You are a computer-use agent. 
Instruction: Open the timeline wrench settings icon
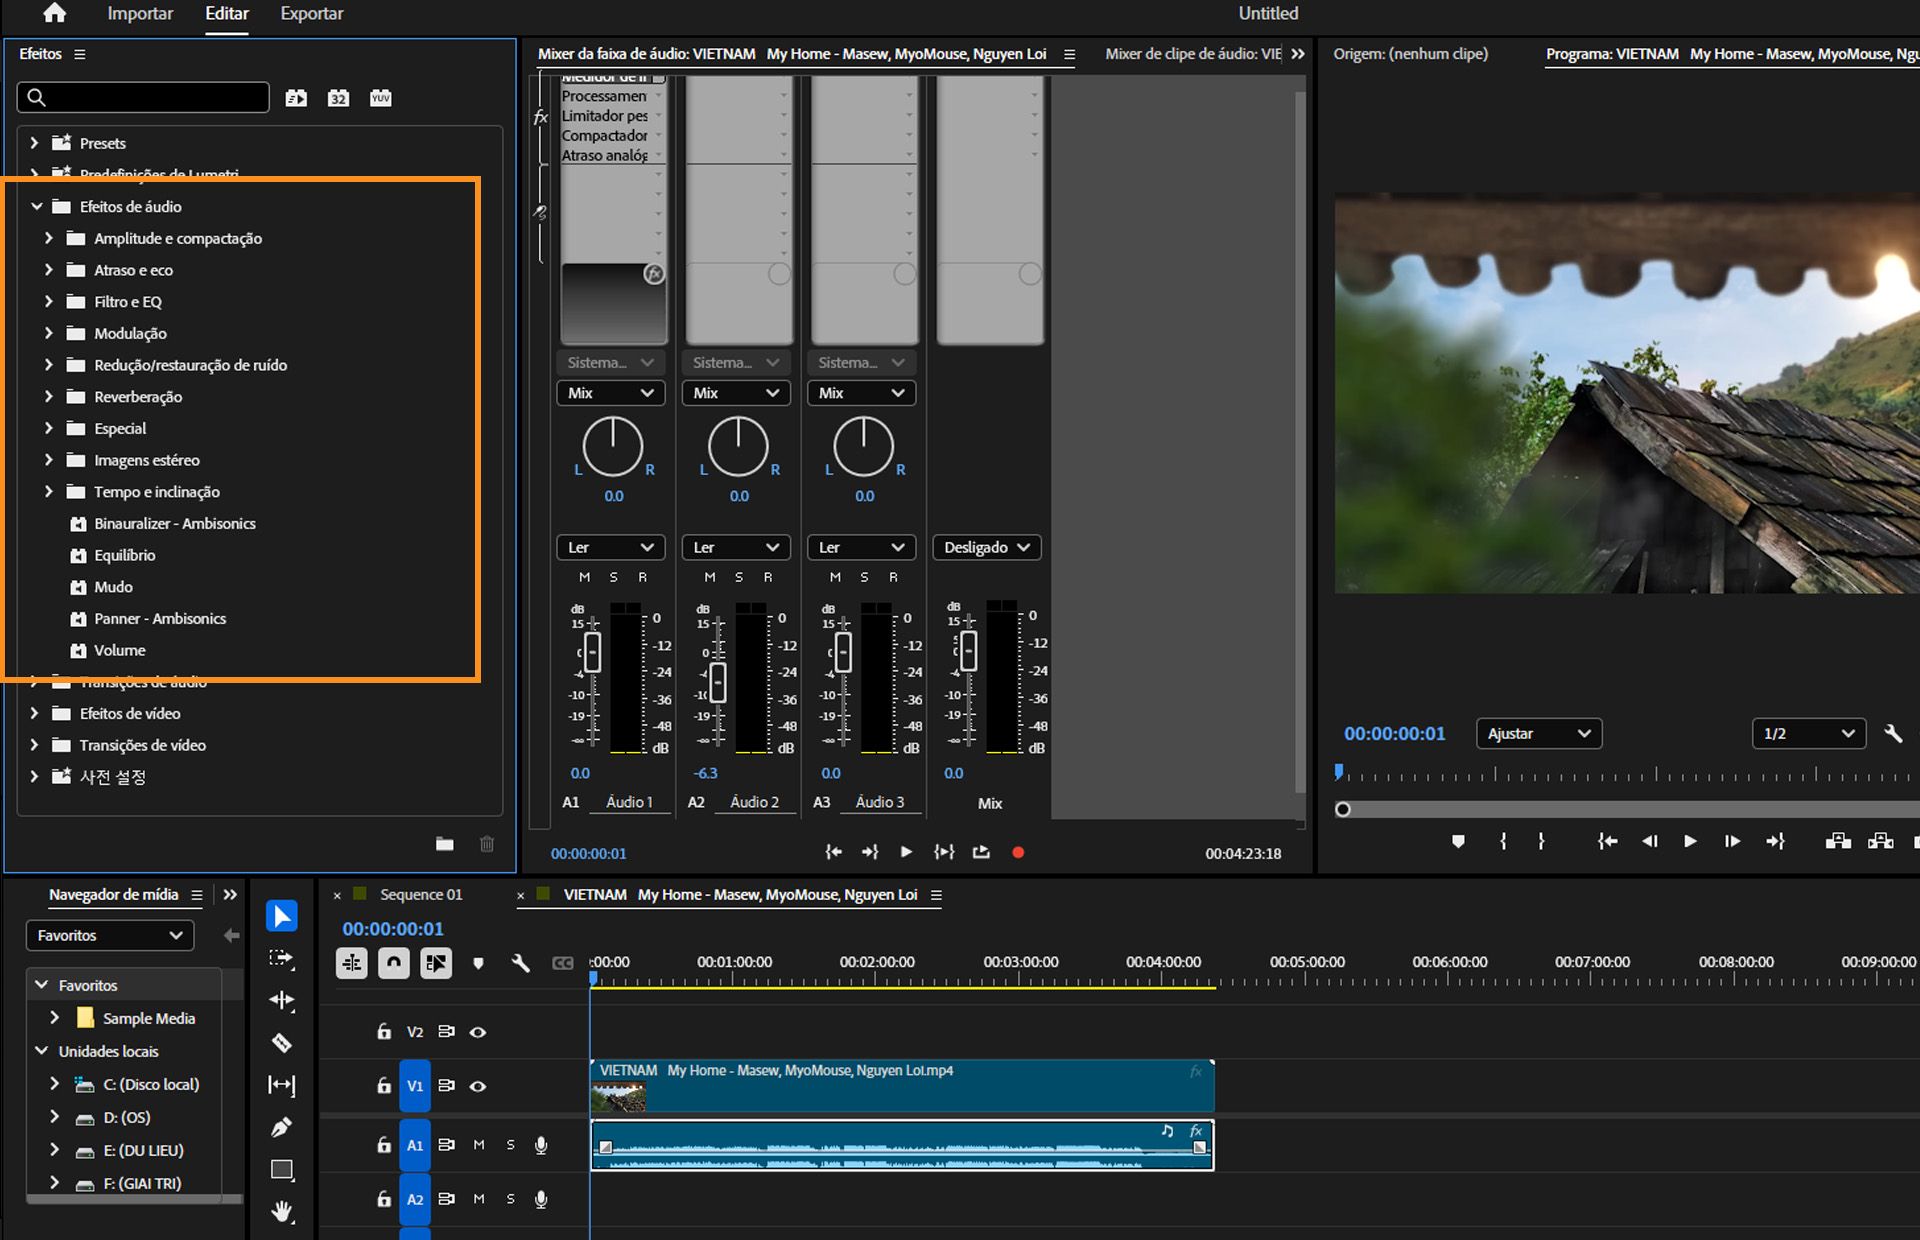(521, 963)
